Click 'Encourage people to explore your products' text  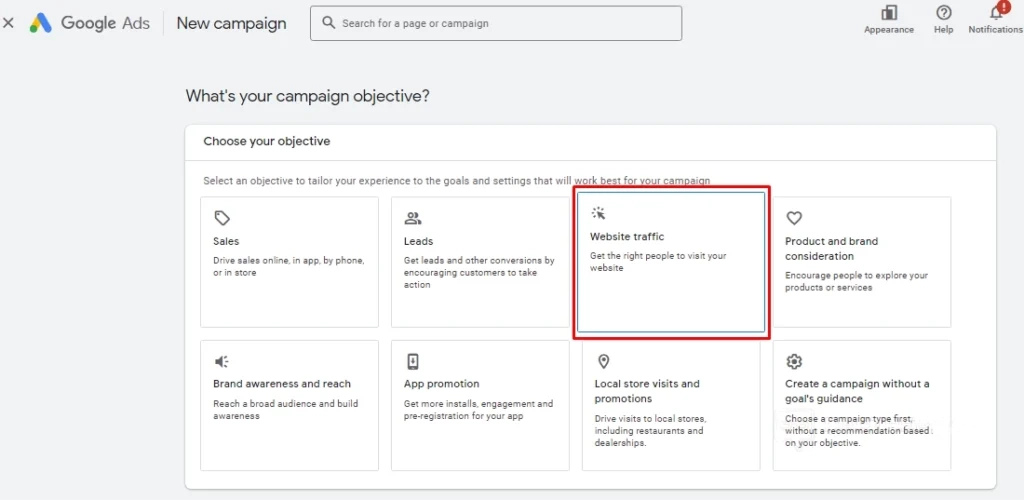(x=856, y=281)
